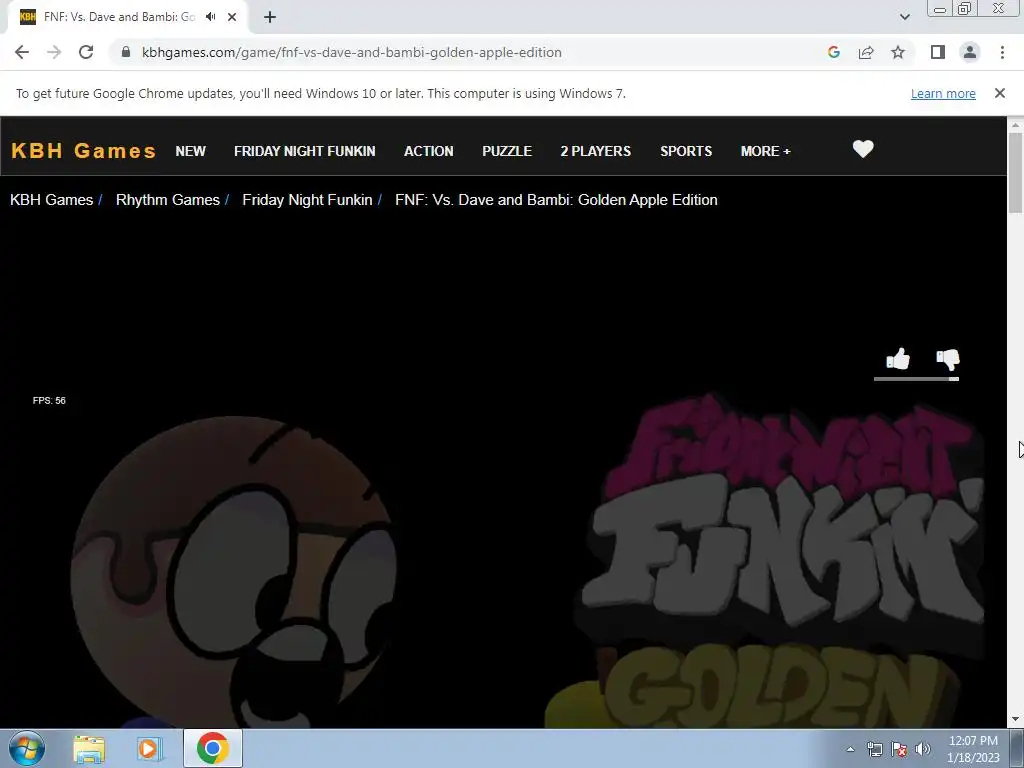This screenshot has height=768, width=1024.
Task: Open the network tray icon
Action: tap(874, 749)
